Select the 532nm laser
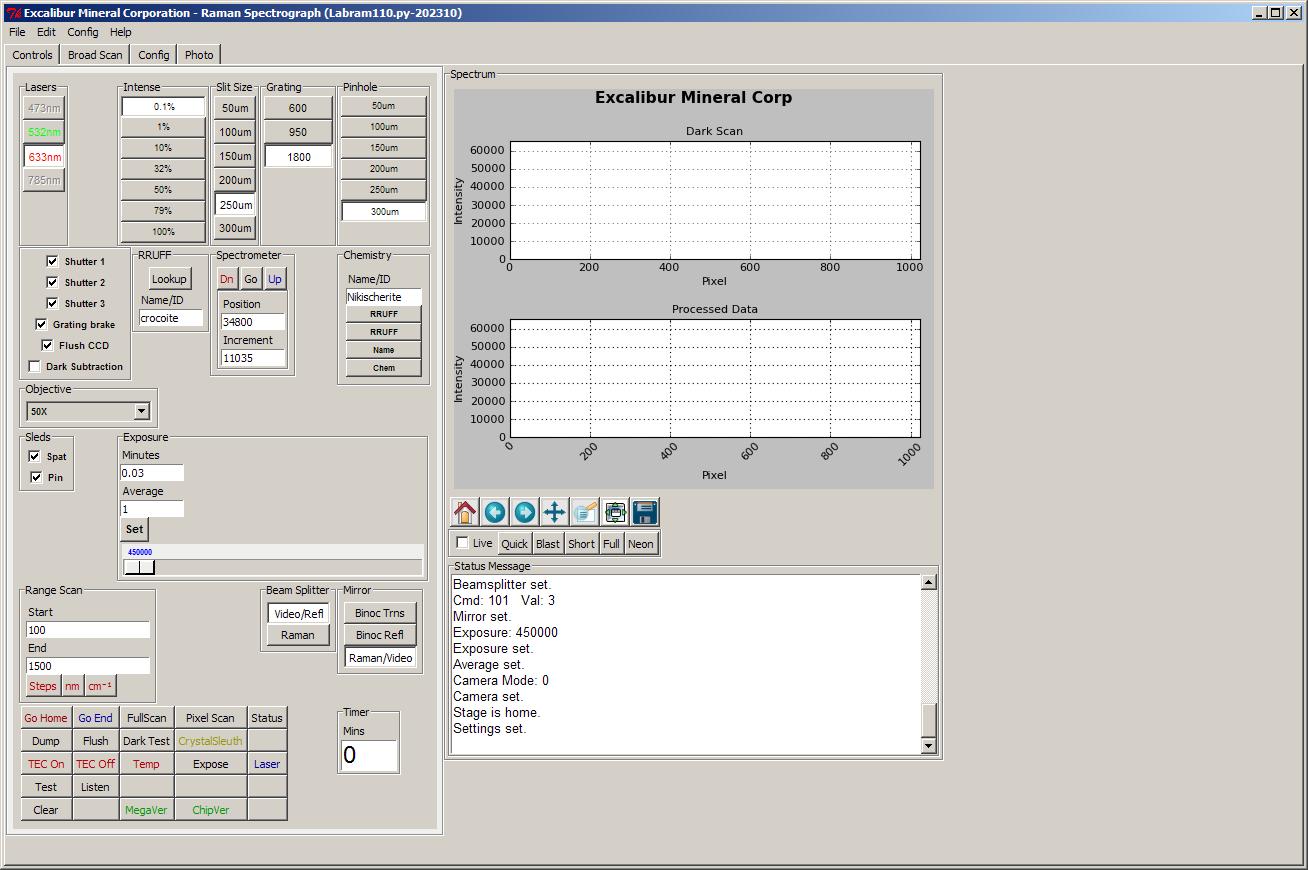1308x870 pixels. (44, 132)
